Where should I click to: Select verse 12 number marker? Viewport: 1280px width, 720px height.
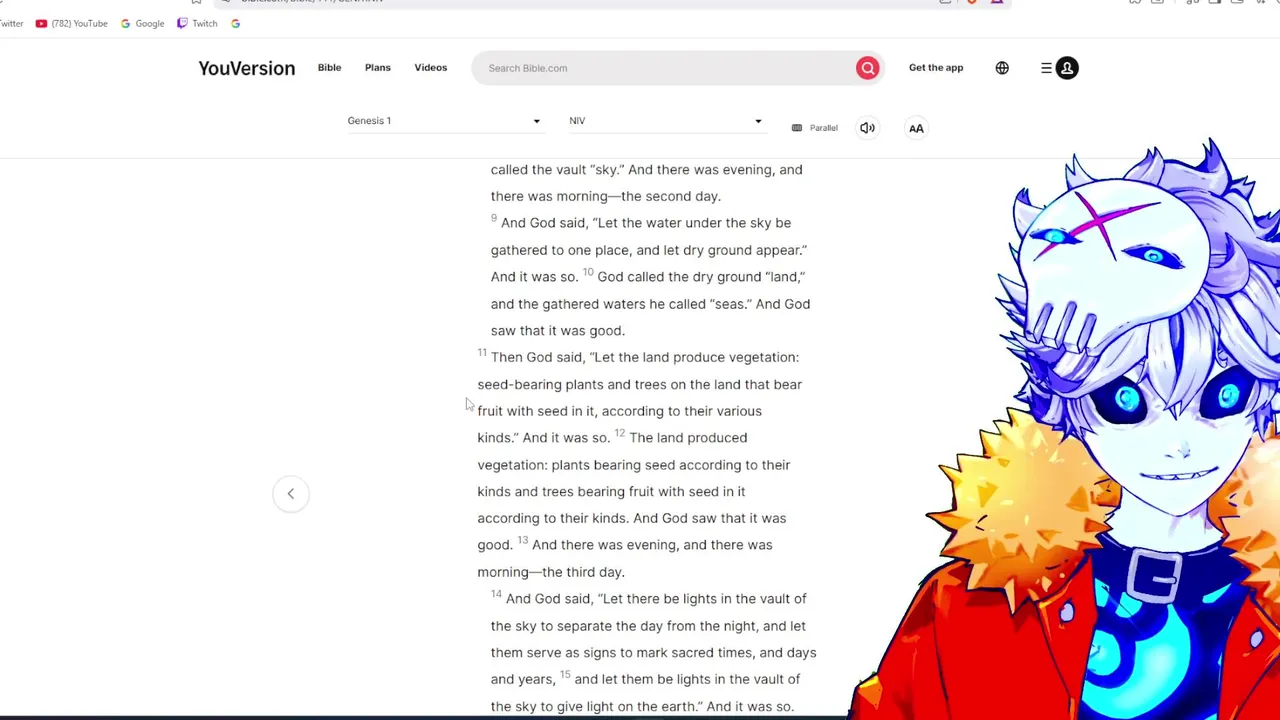click(x=620, y=433)
